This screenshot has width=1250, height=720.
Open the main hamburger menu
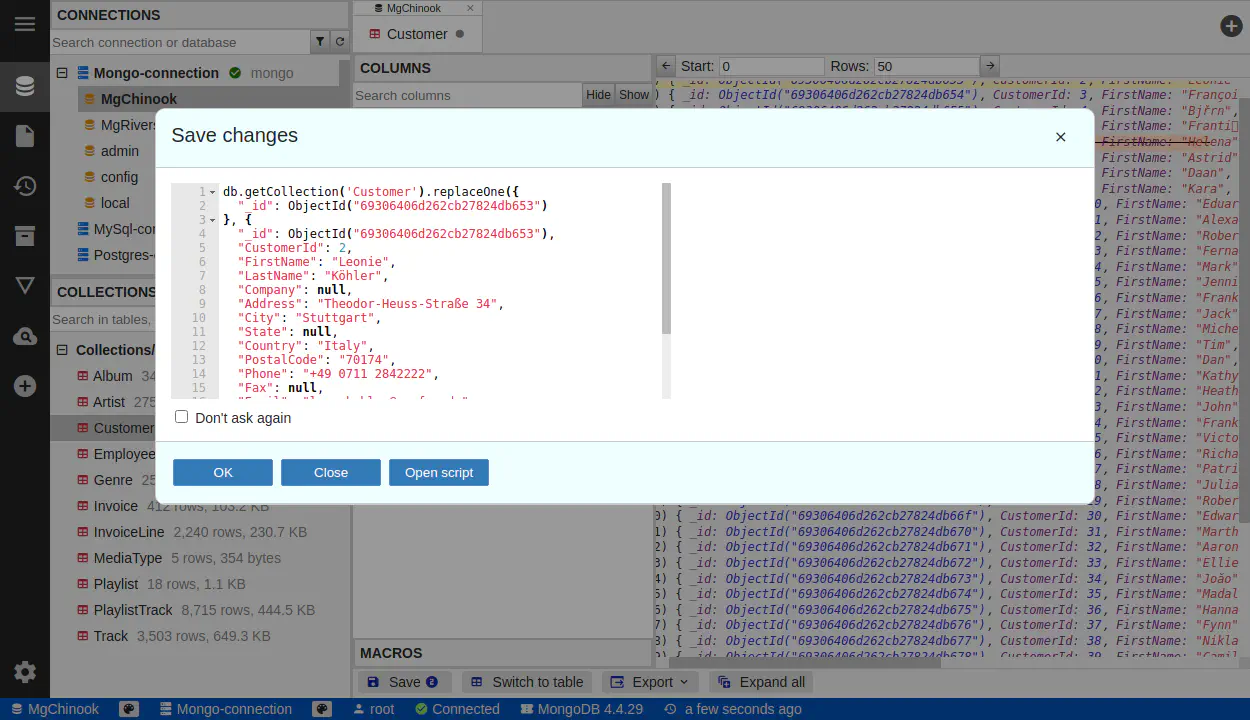point(25,24)
